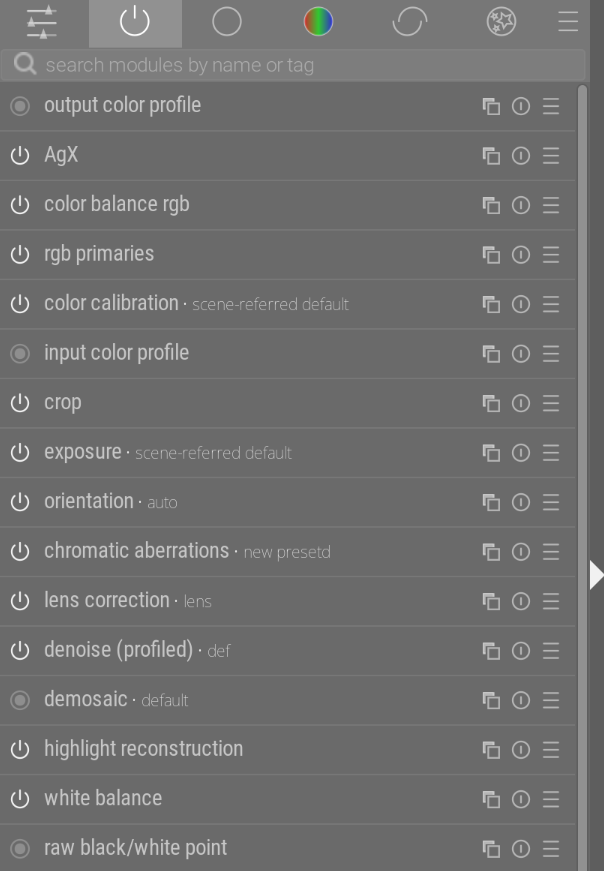Switch to the color modules group tab
This screenshot has height=871, width=604.
point(318,22)
